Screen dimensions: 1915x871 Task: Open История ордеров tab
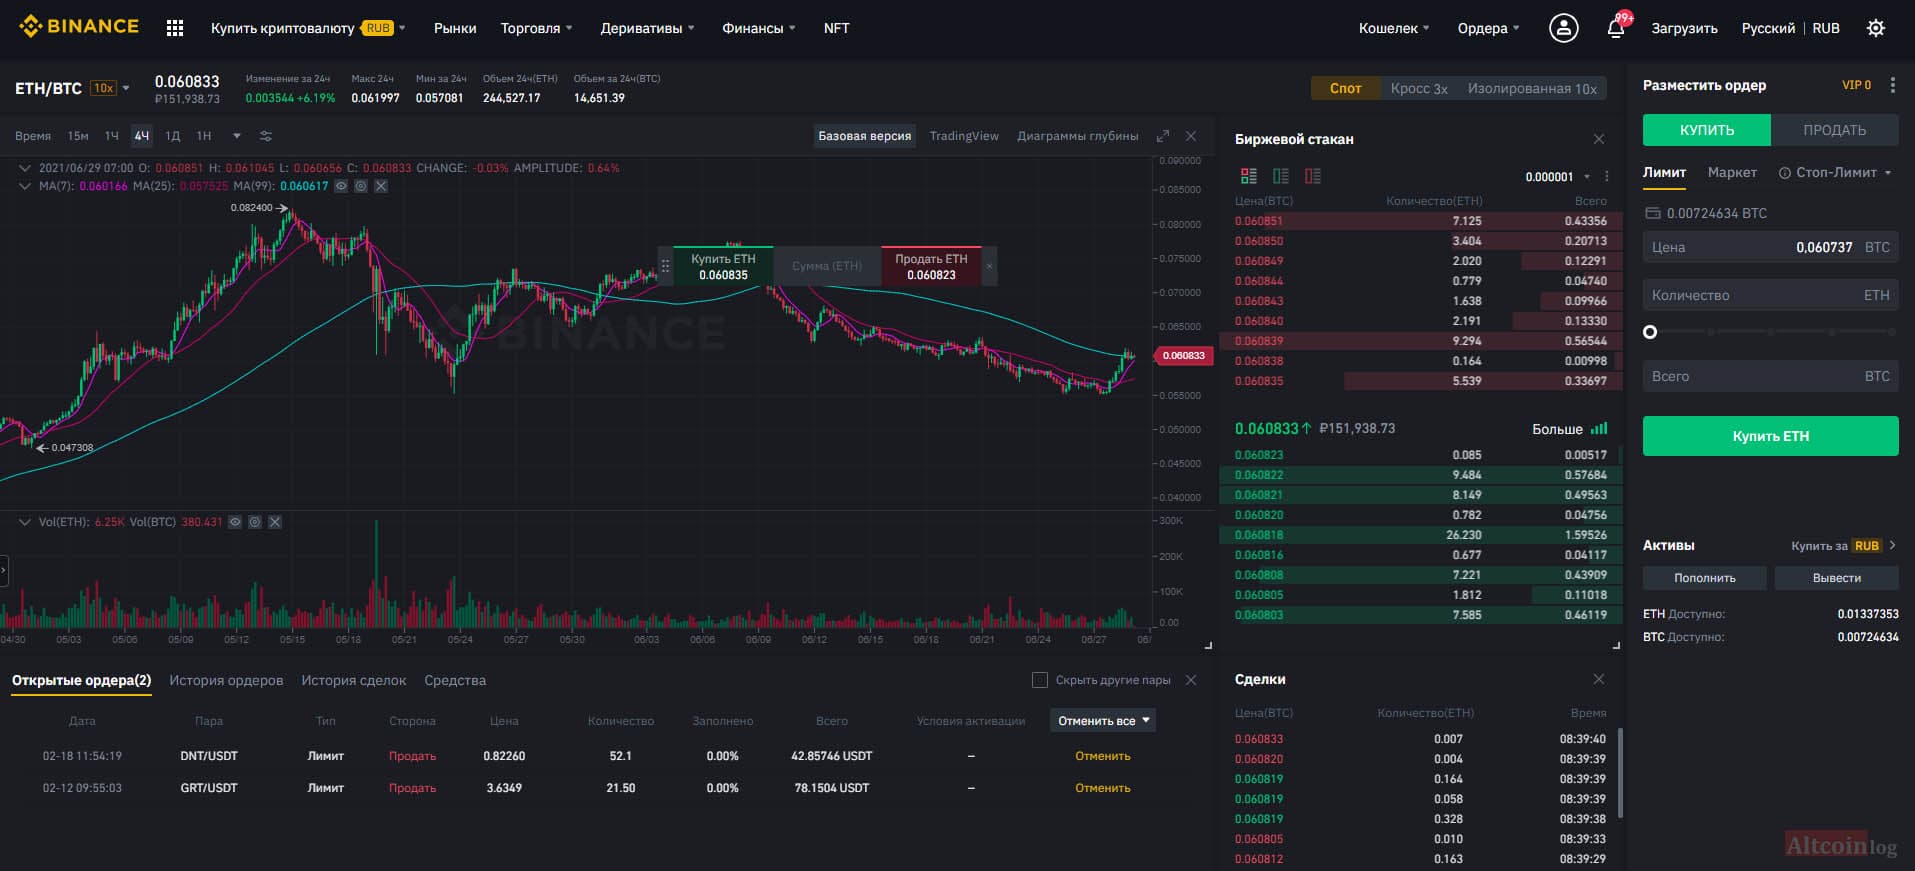coord(226,680)
